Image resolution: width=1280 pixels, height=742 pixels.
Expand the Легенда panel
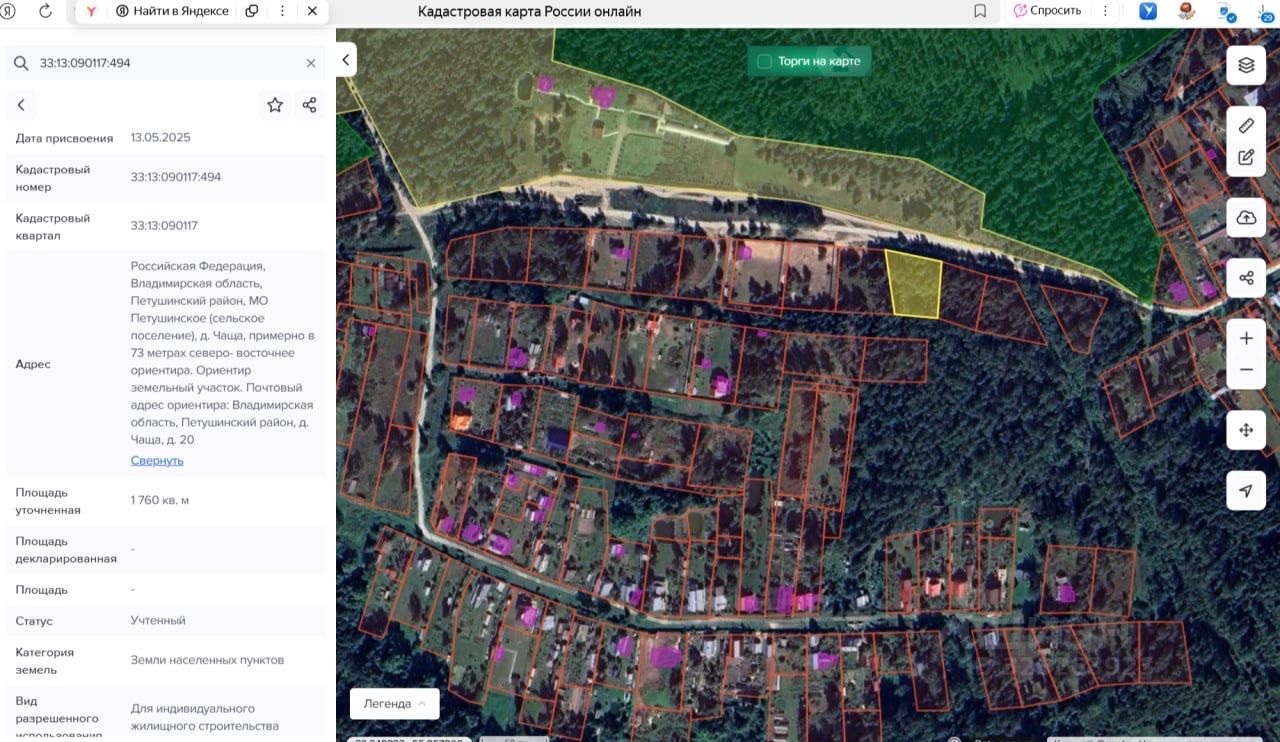coord(395,703)
